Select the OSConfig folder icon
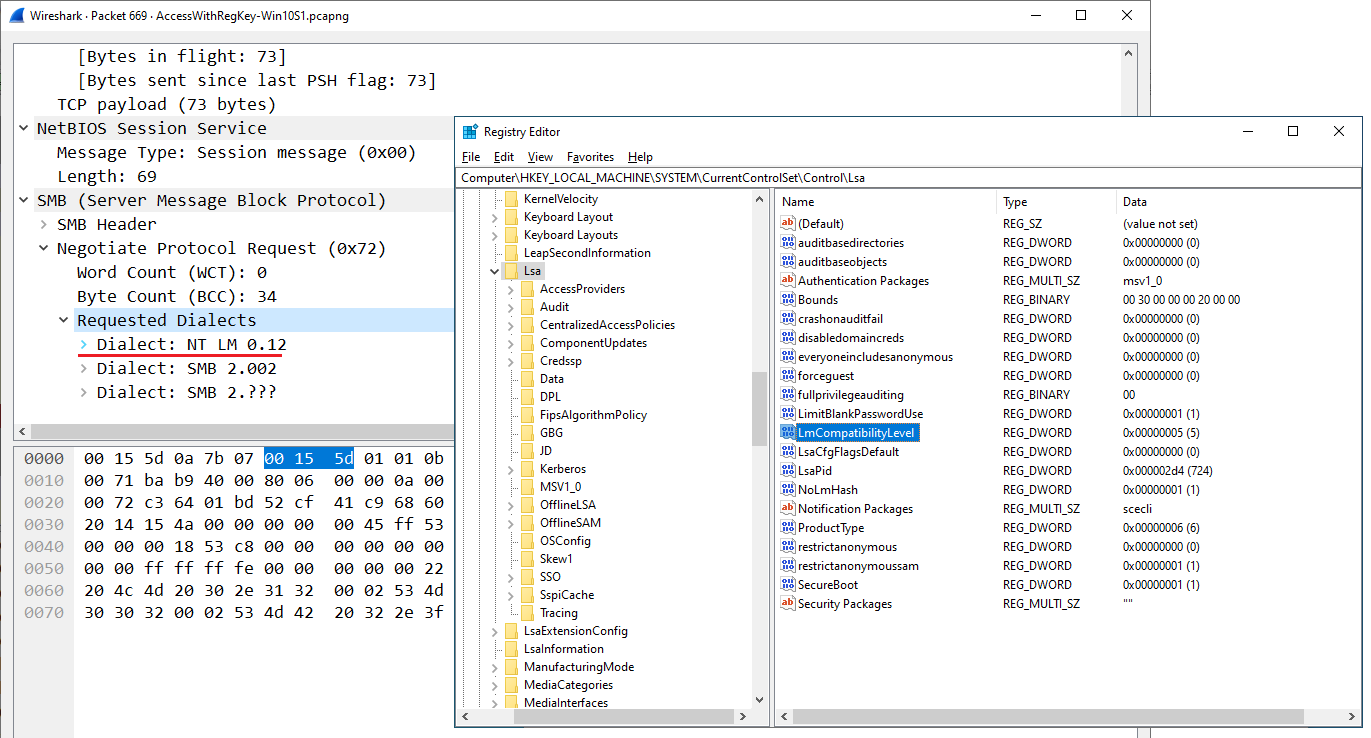Image resolution: width=1371 pixels, height=738 pixels. click(526, 541)
